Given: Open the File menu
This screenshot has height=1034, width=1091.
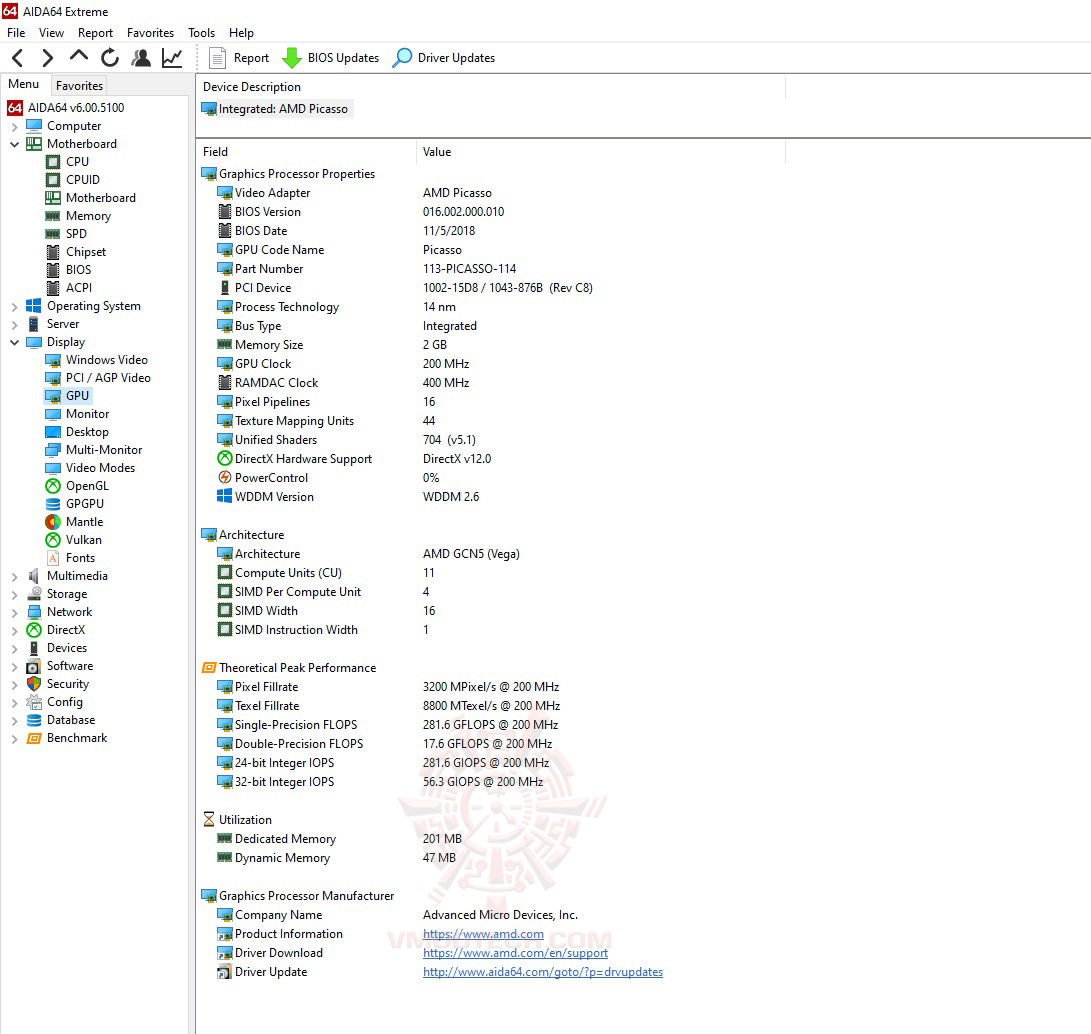Looking at the screenshot, I should point(16,33).
